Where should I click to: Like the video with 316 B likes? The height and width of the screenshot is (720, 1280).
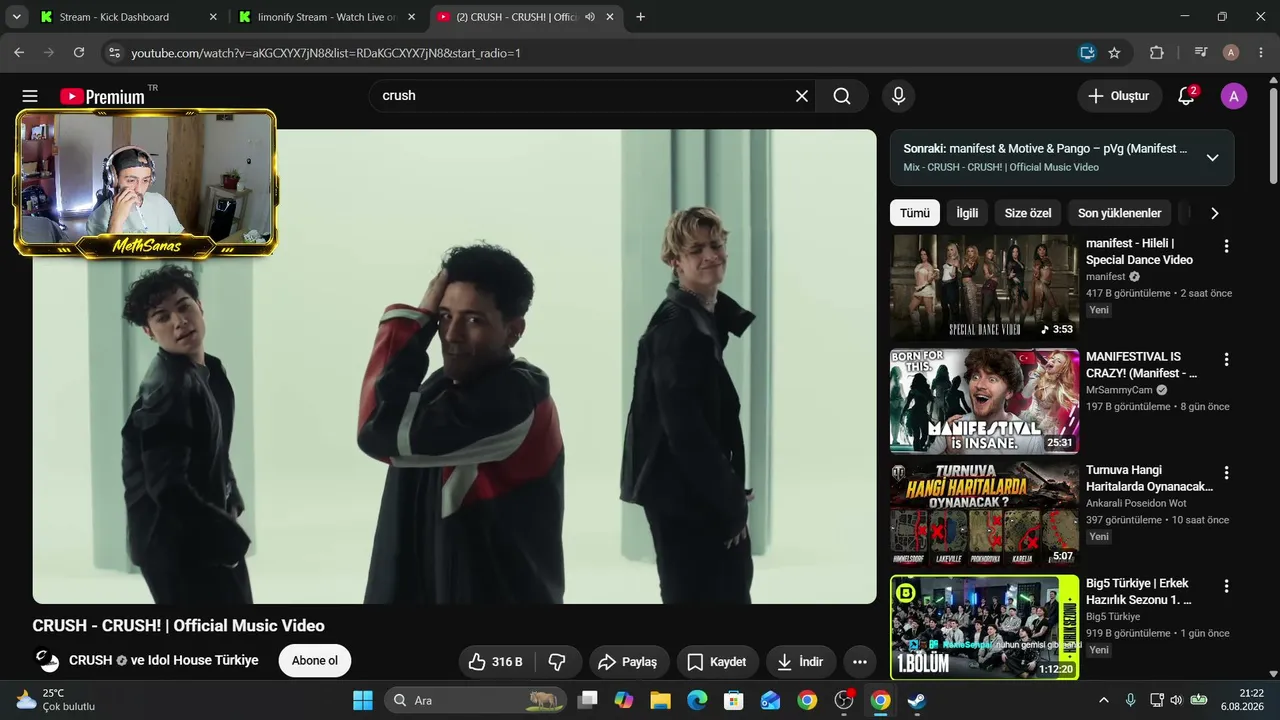coord(497,662)
